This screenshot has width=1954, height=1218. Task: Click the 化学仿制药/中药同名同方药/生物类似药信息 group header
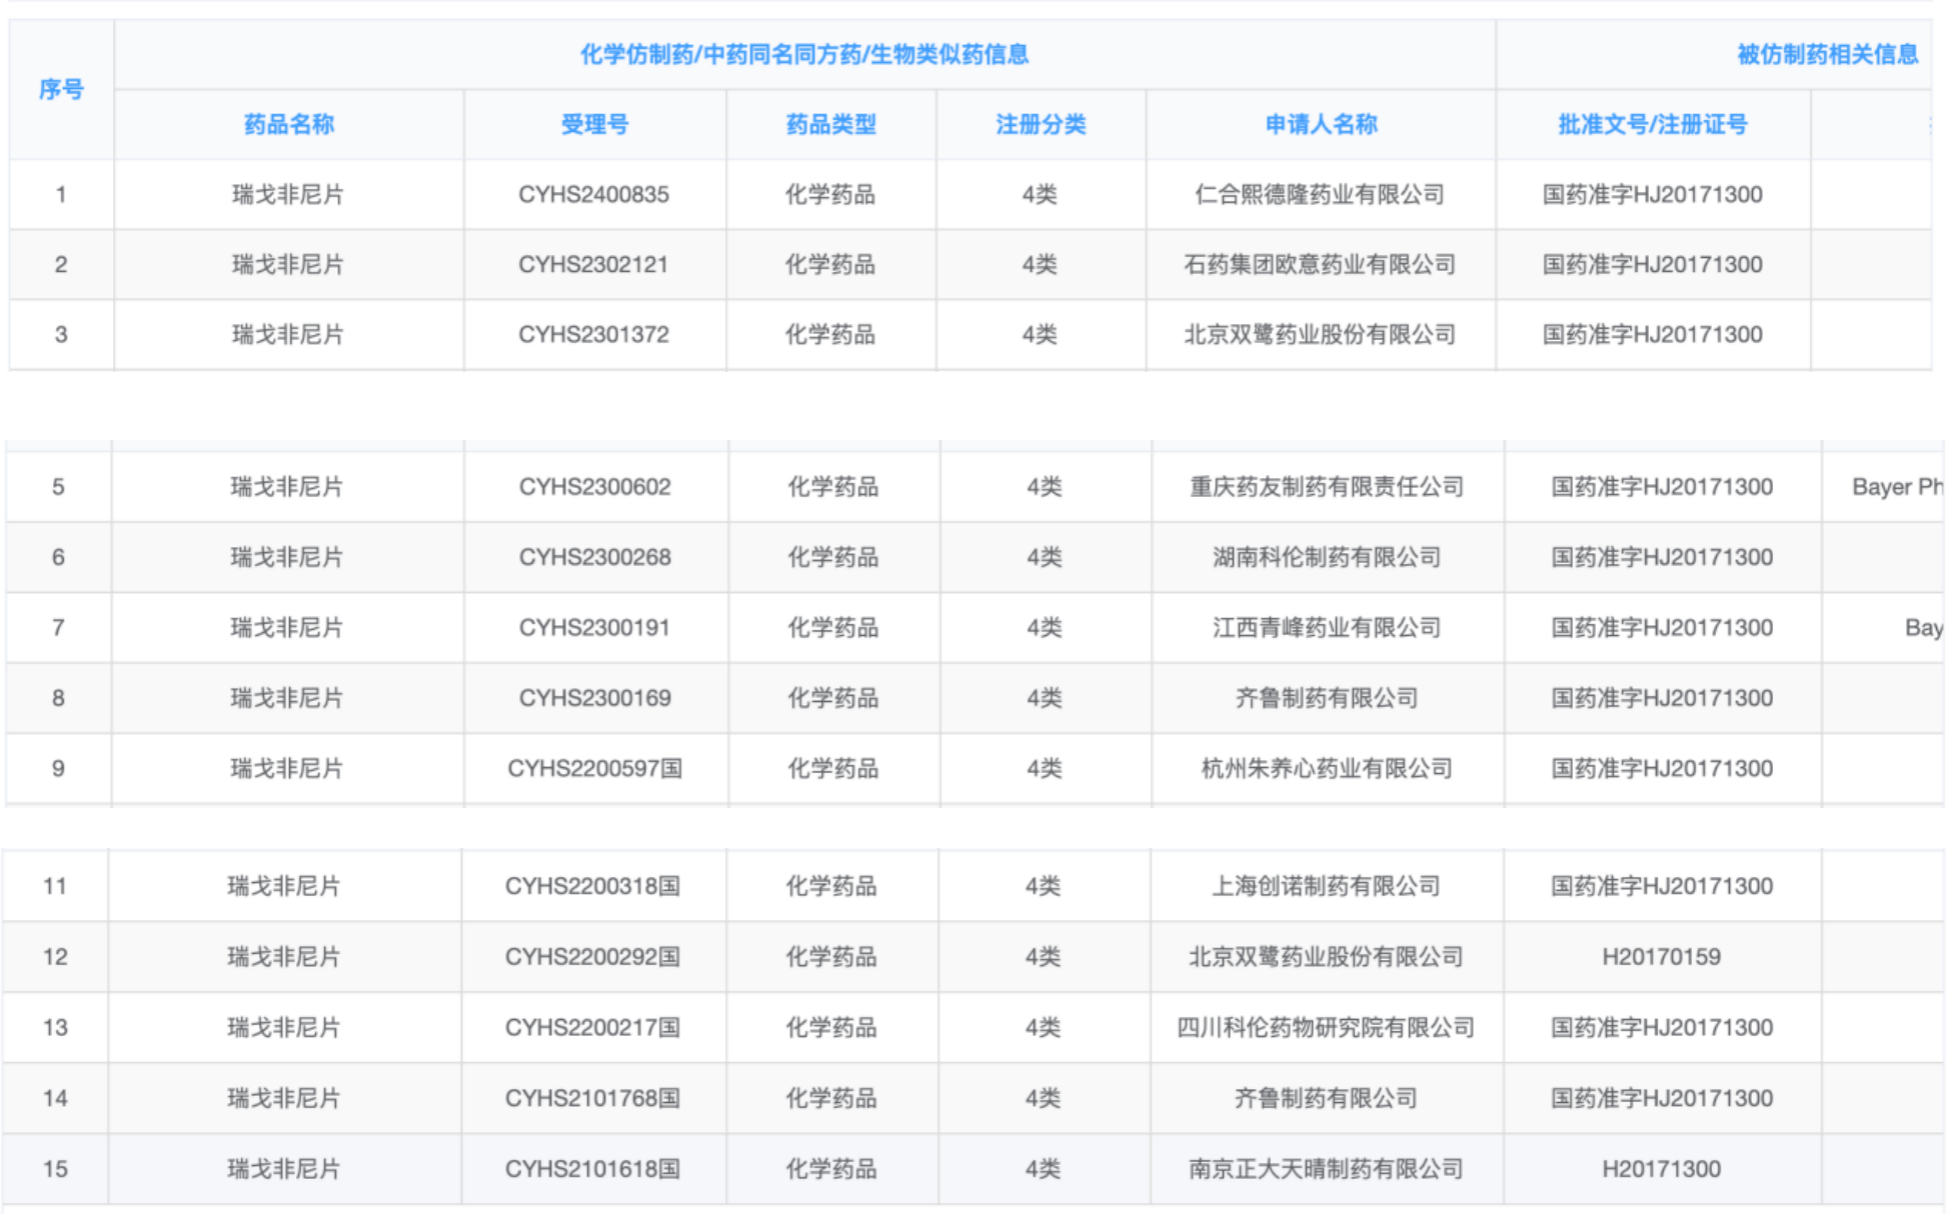point(805,55)
